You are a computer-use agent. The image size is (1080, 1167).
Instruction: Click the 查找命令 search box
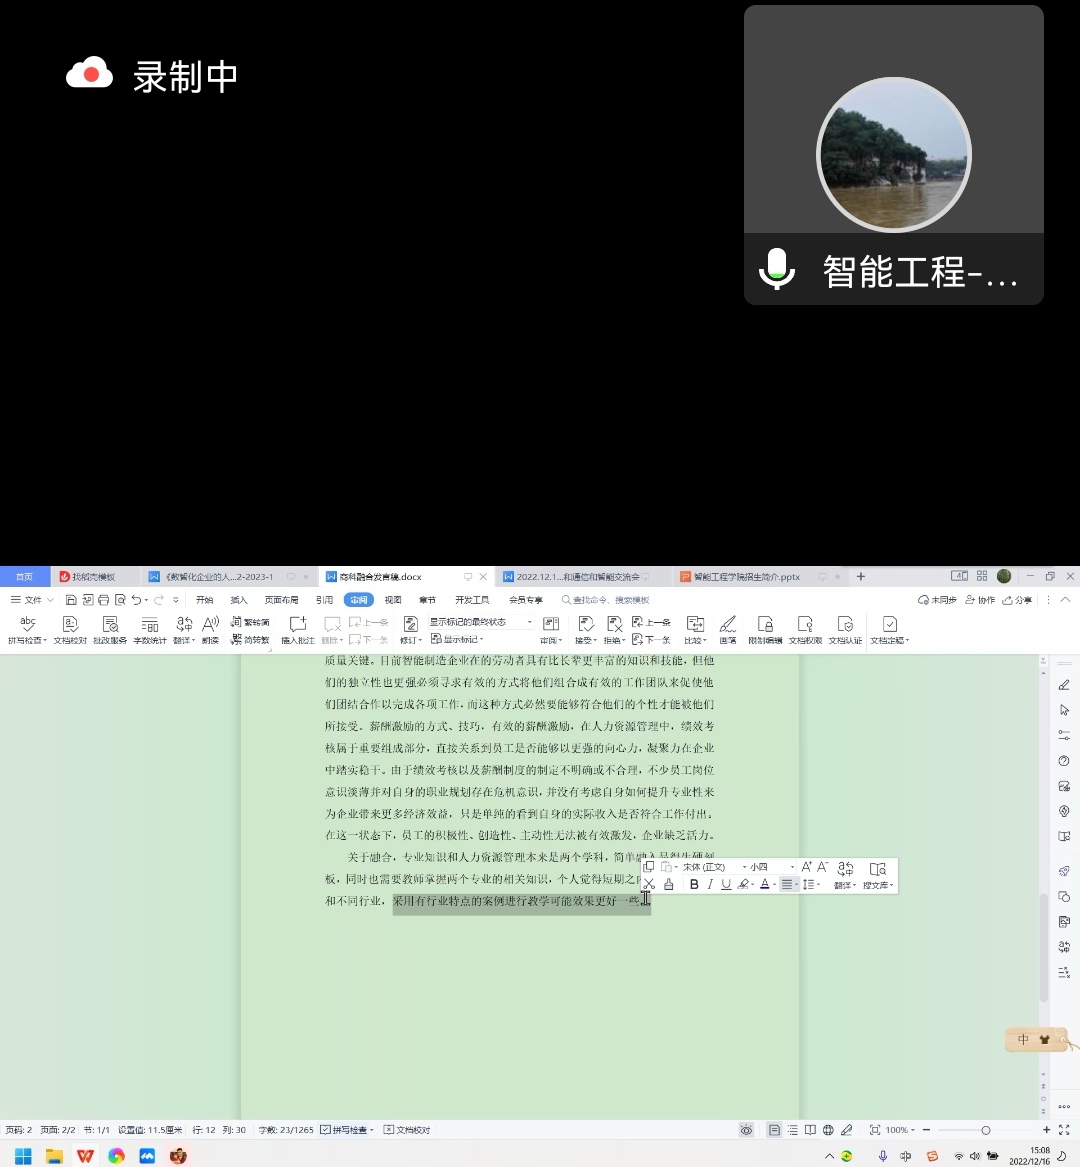pyautogui.click(x=610, y=600)
